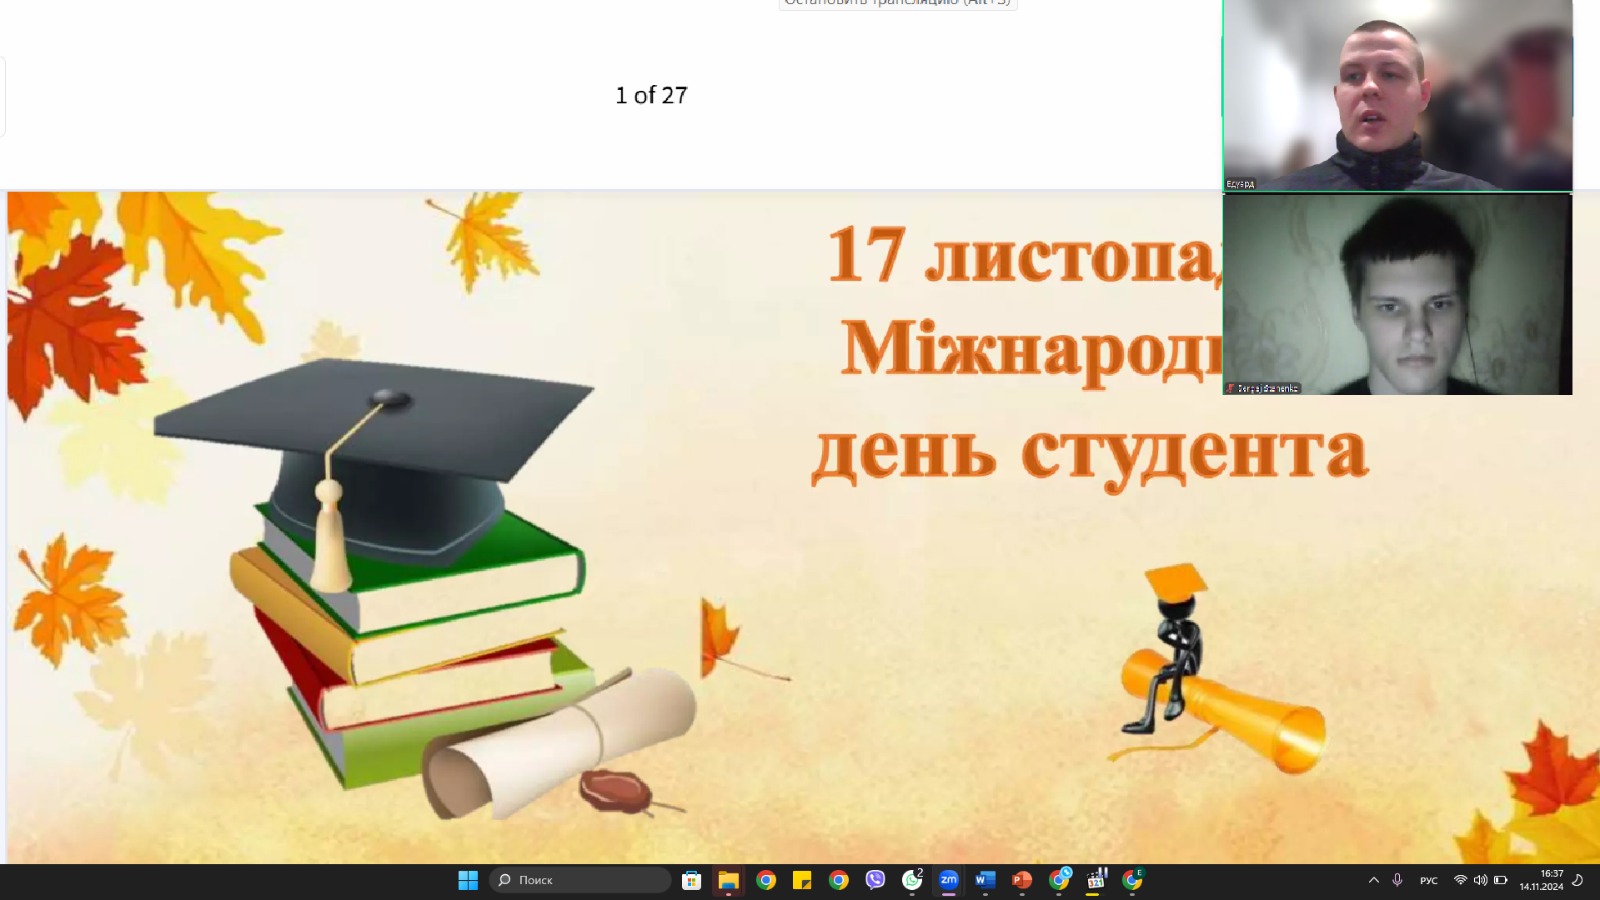Launch Sticky Notes from the taskbar
This screenshot has width=1600, height=900.
click(802, 880)
